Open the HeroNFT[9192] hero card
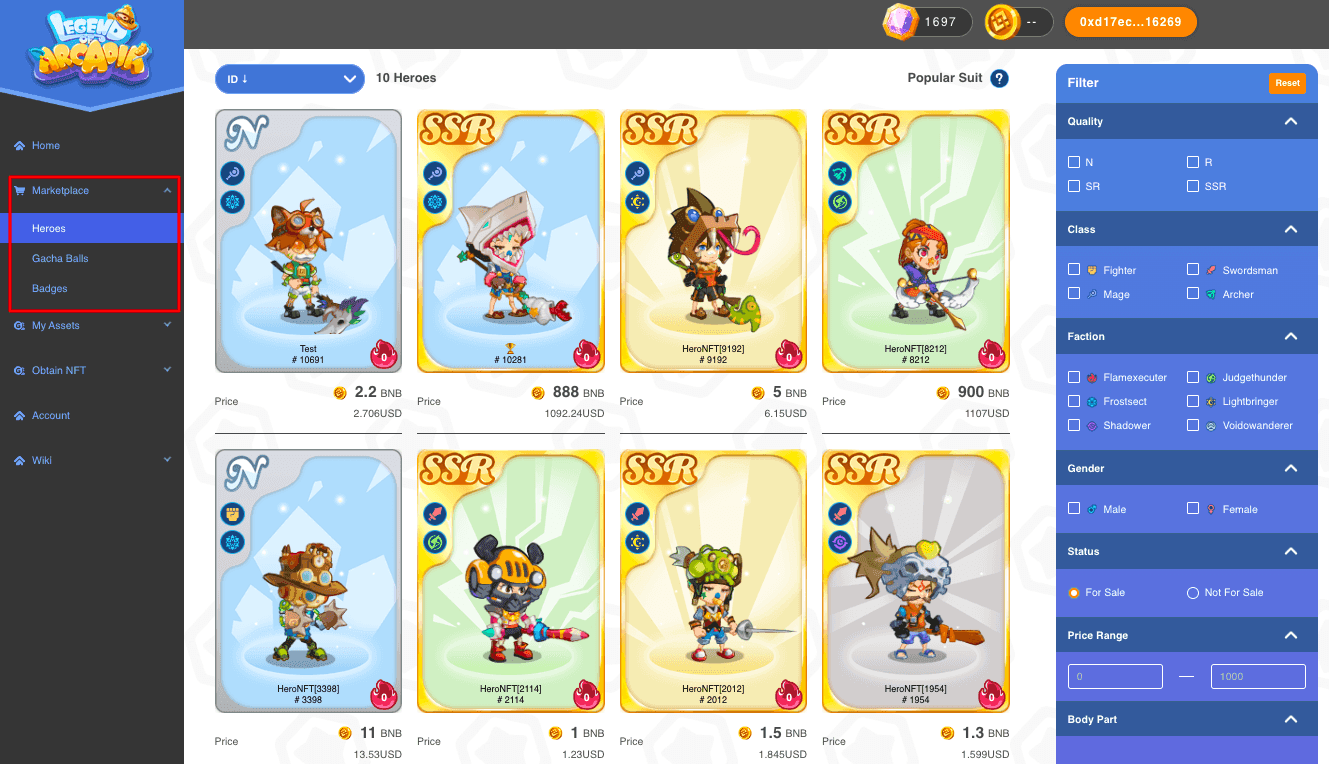Screen dimensions: 1329x764 [714, 240]
